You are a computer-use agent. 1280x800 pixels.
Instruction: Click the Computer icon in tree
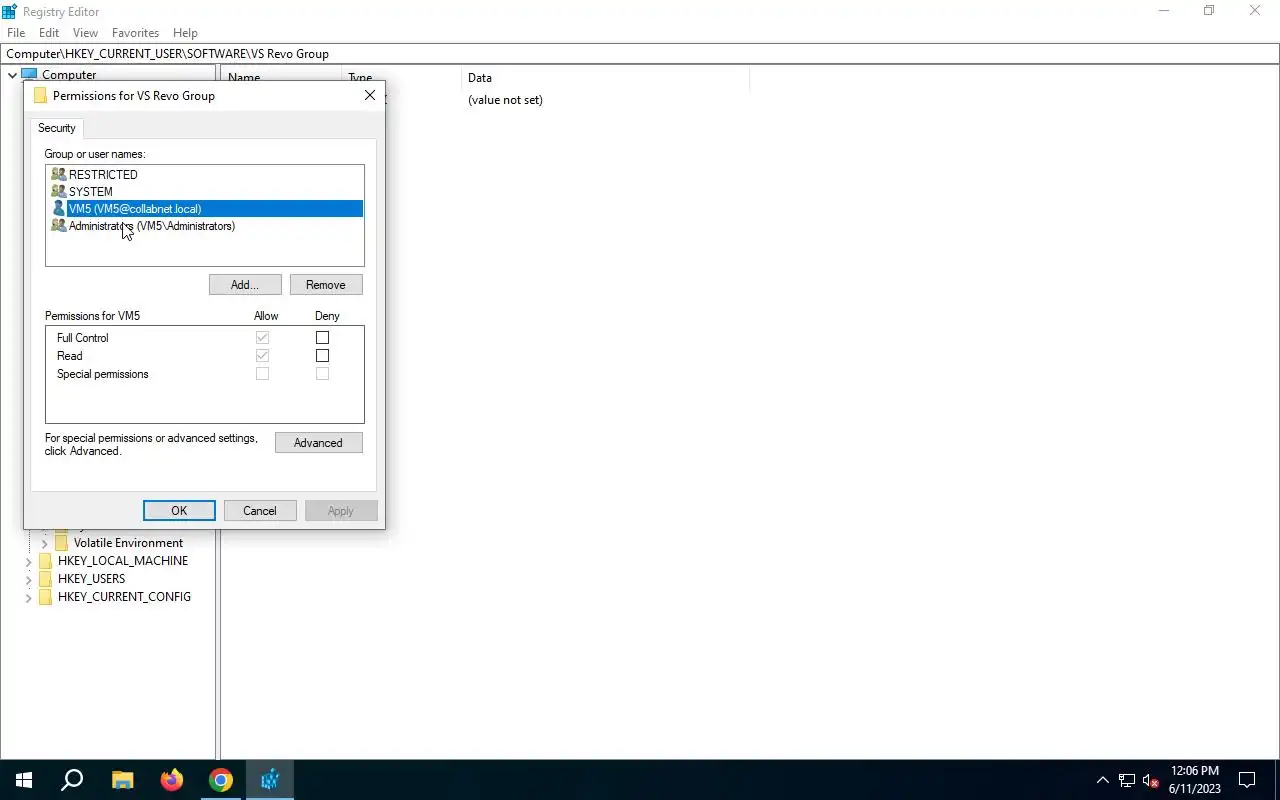click(x=29, y=75)
